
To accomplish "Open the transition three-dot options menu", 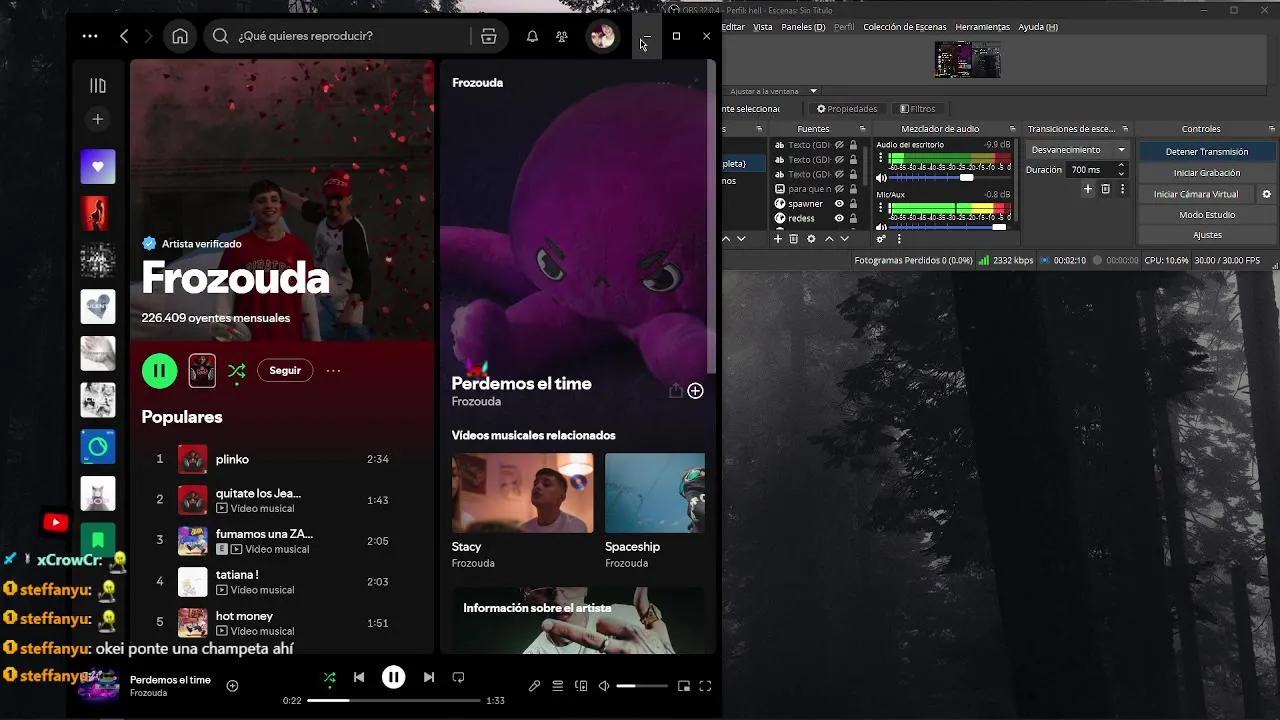I will [1123, 189].
